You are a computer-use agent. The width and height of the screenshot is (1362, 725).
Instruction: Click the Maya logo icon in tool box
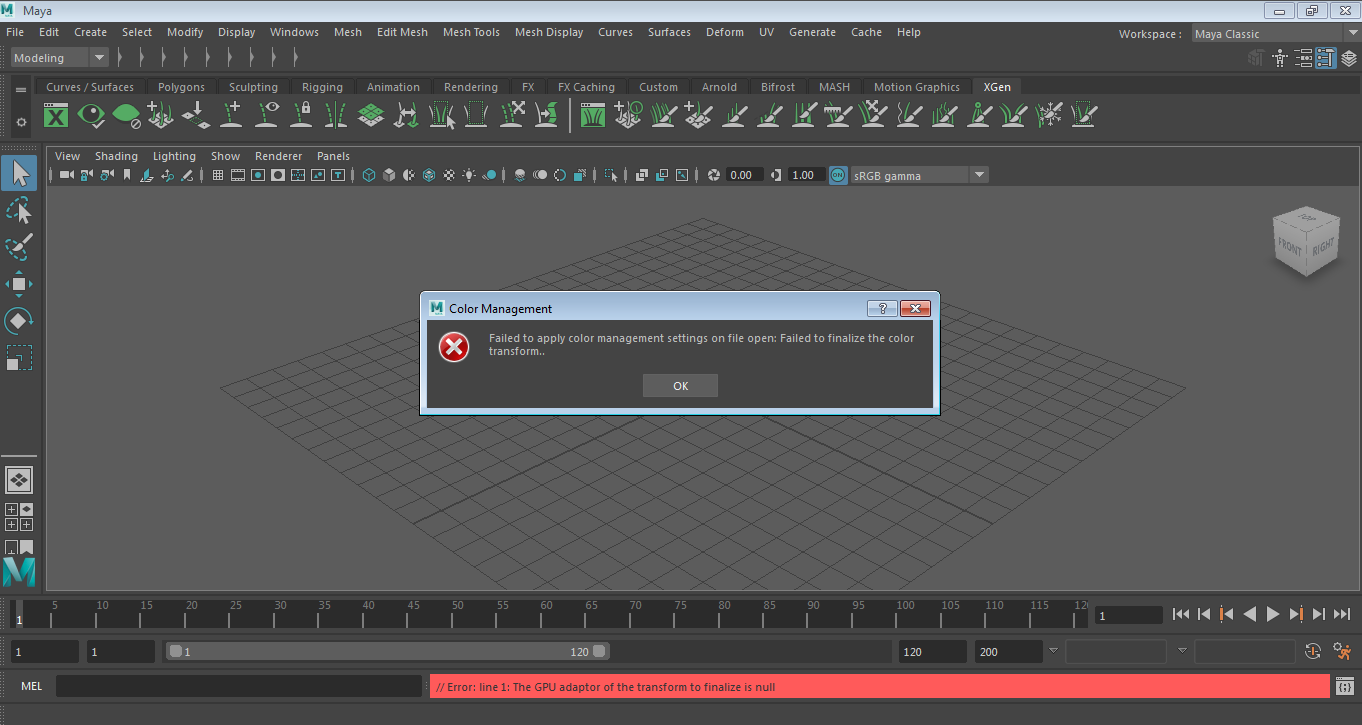pyautogui.click(x=19, y=571)
